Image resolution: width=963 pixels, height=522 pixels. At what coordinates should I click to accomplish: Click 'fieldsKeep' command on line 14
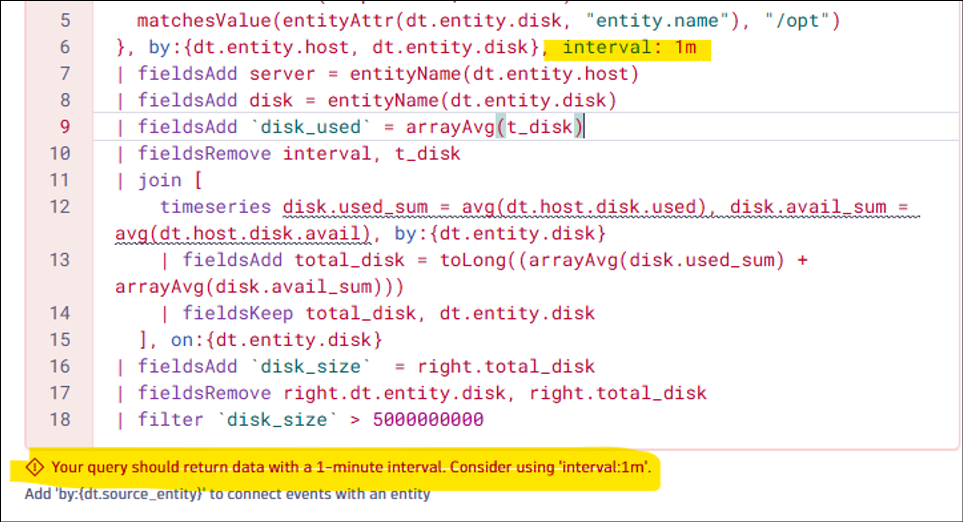238,313
